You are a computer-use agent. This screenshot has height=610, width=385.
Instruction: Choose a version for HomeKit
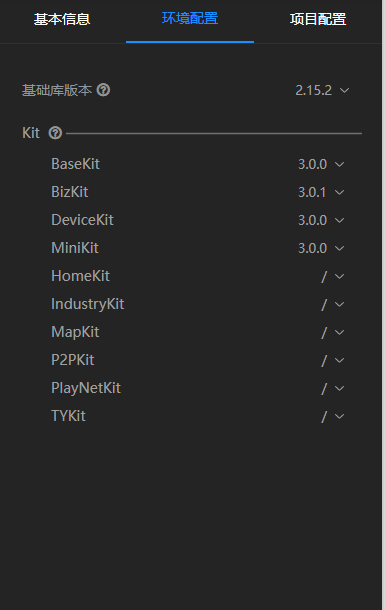tap(333, 277)
